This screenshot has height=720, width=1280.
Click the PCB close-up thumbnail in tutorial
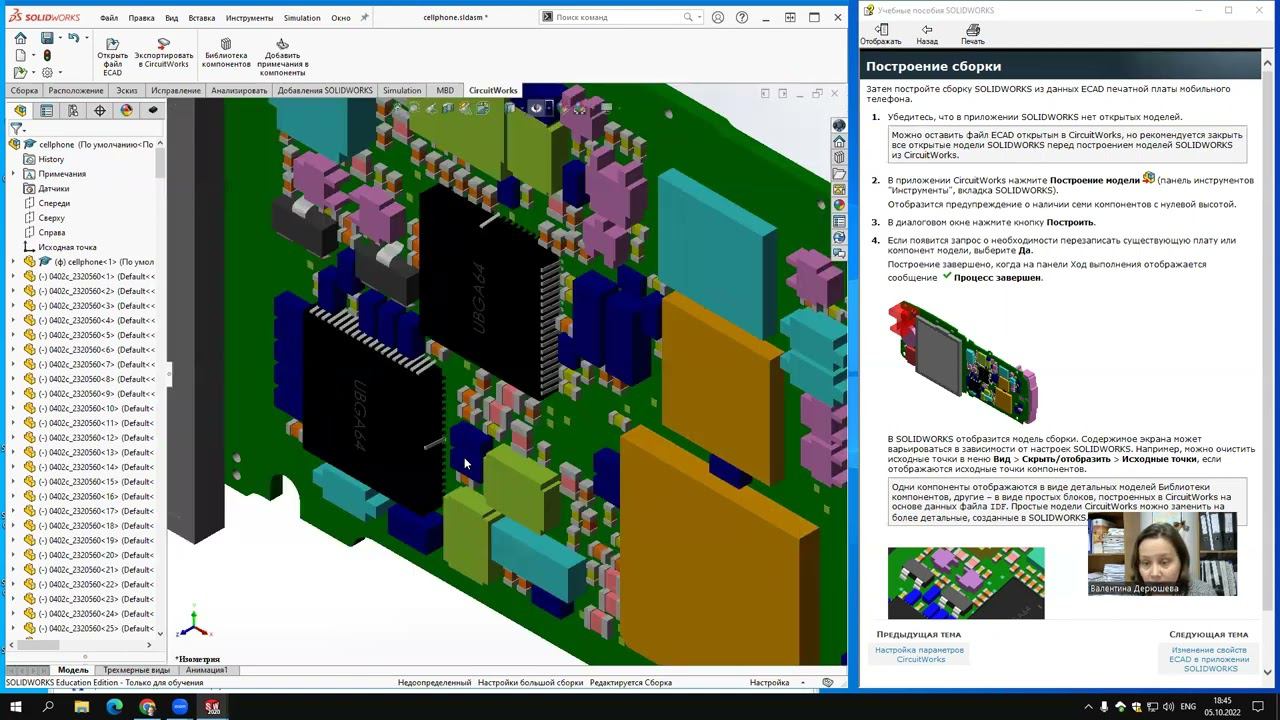(966, 583)
